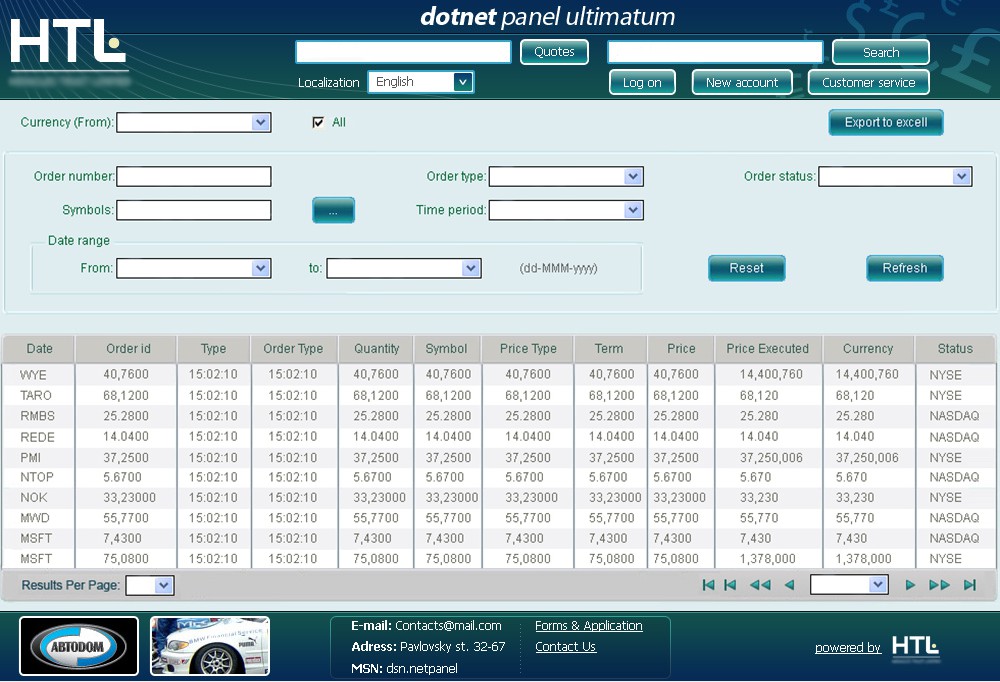This screenshot has height=682, width=1000.
Task: Sort by the Status column header
Action: pos(955,349)
